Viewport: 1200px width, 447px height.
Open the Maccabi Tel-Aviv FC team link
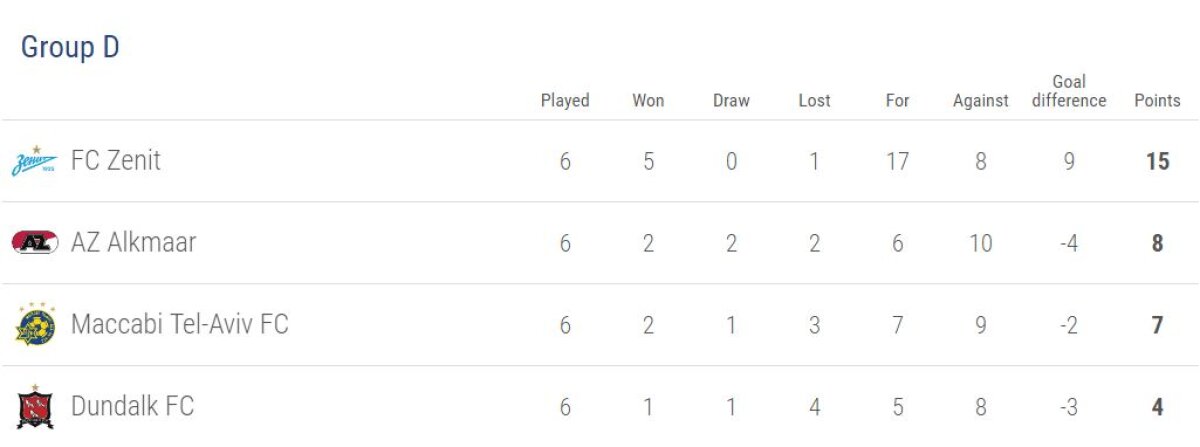click(x=179, y=325)
